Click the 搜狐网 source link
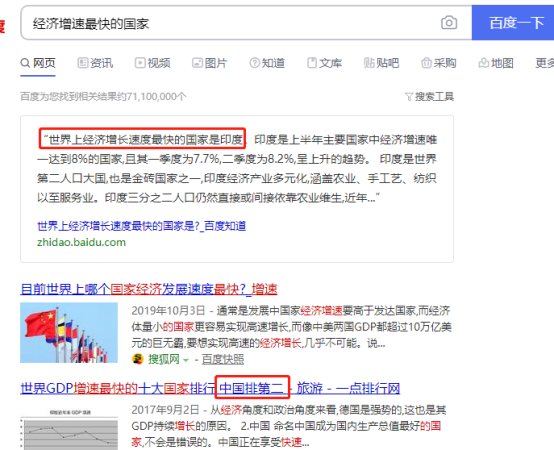 pyautogui.click(x=164, y=359)
